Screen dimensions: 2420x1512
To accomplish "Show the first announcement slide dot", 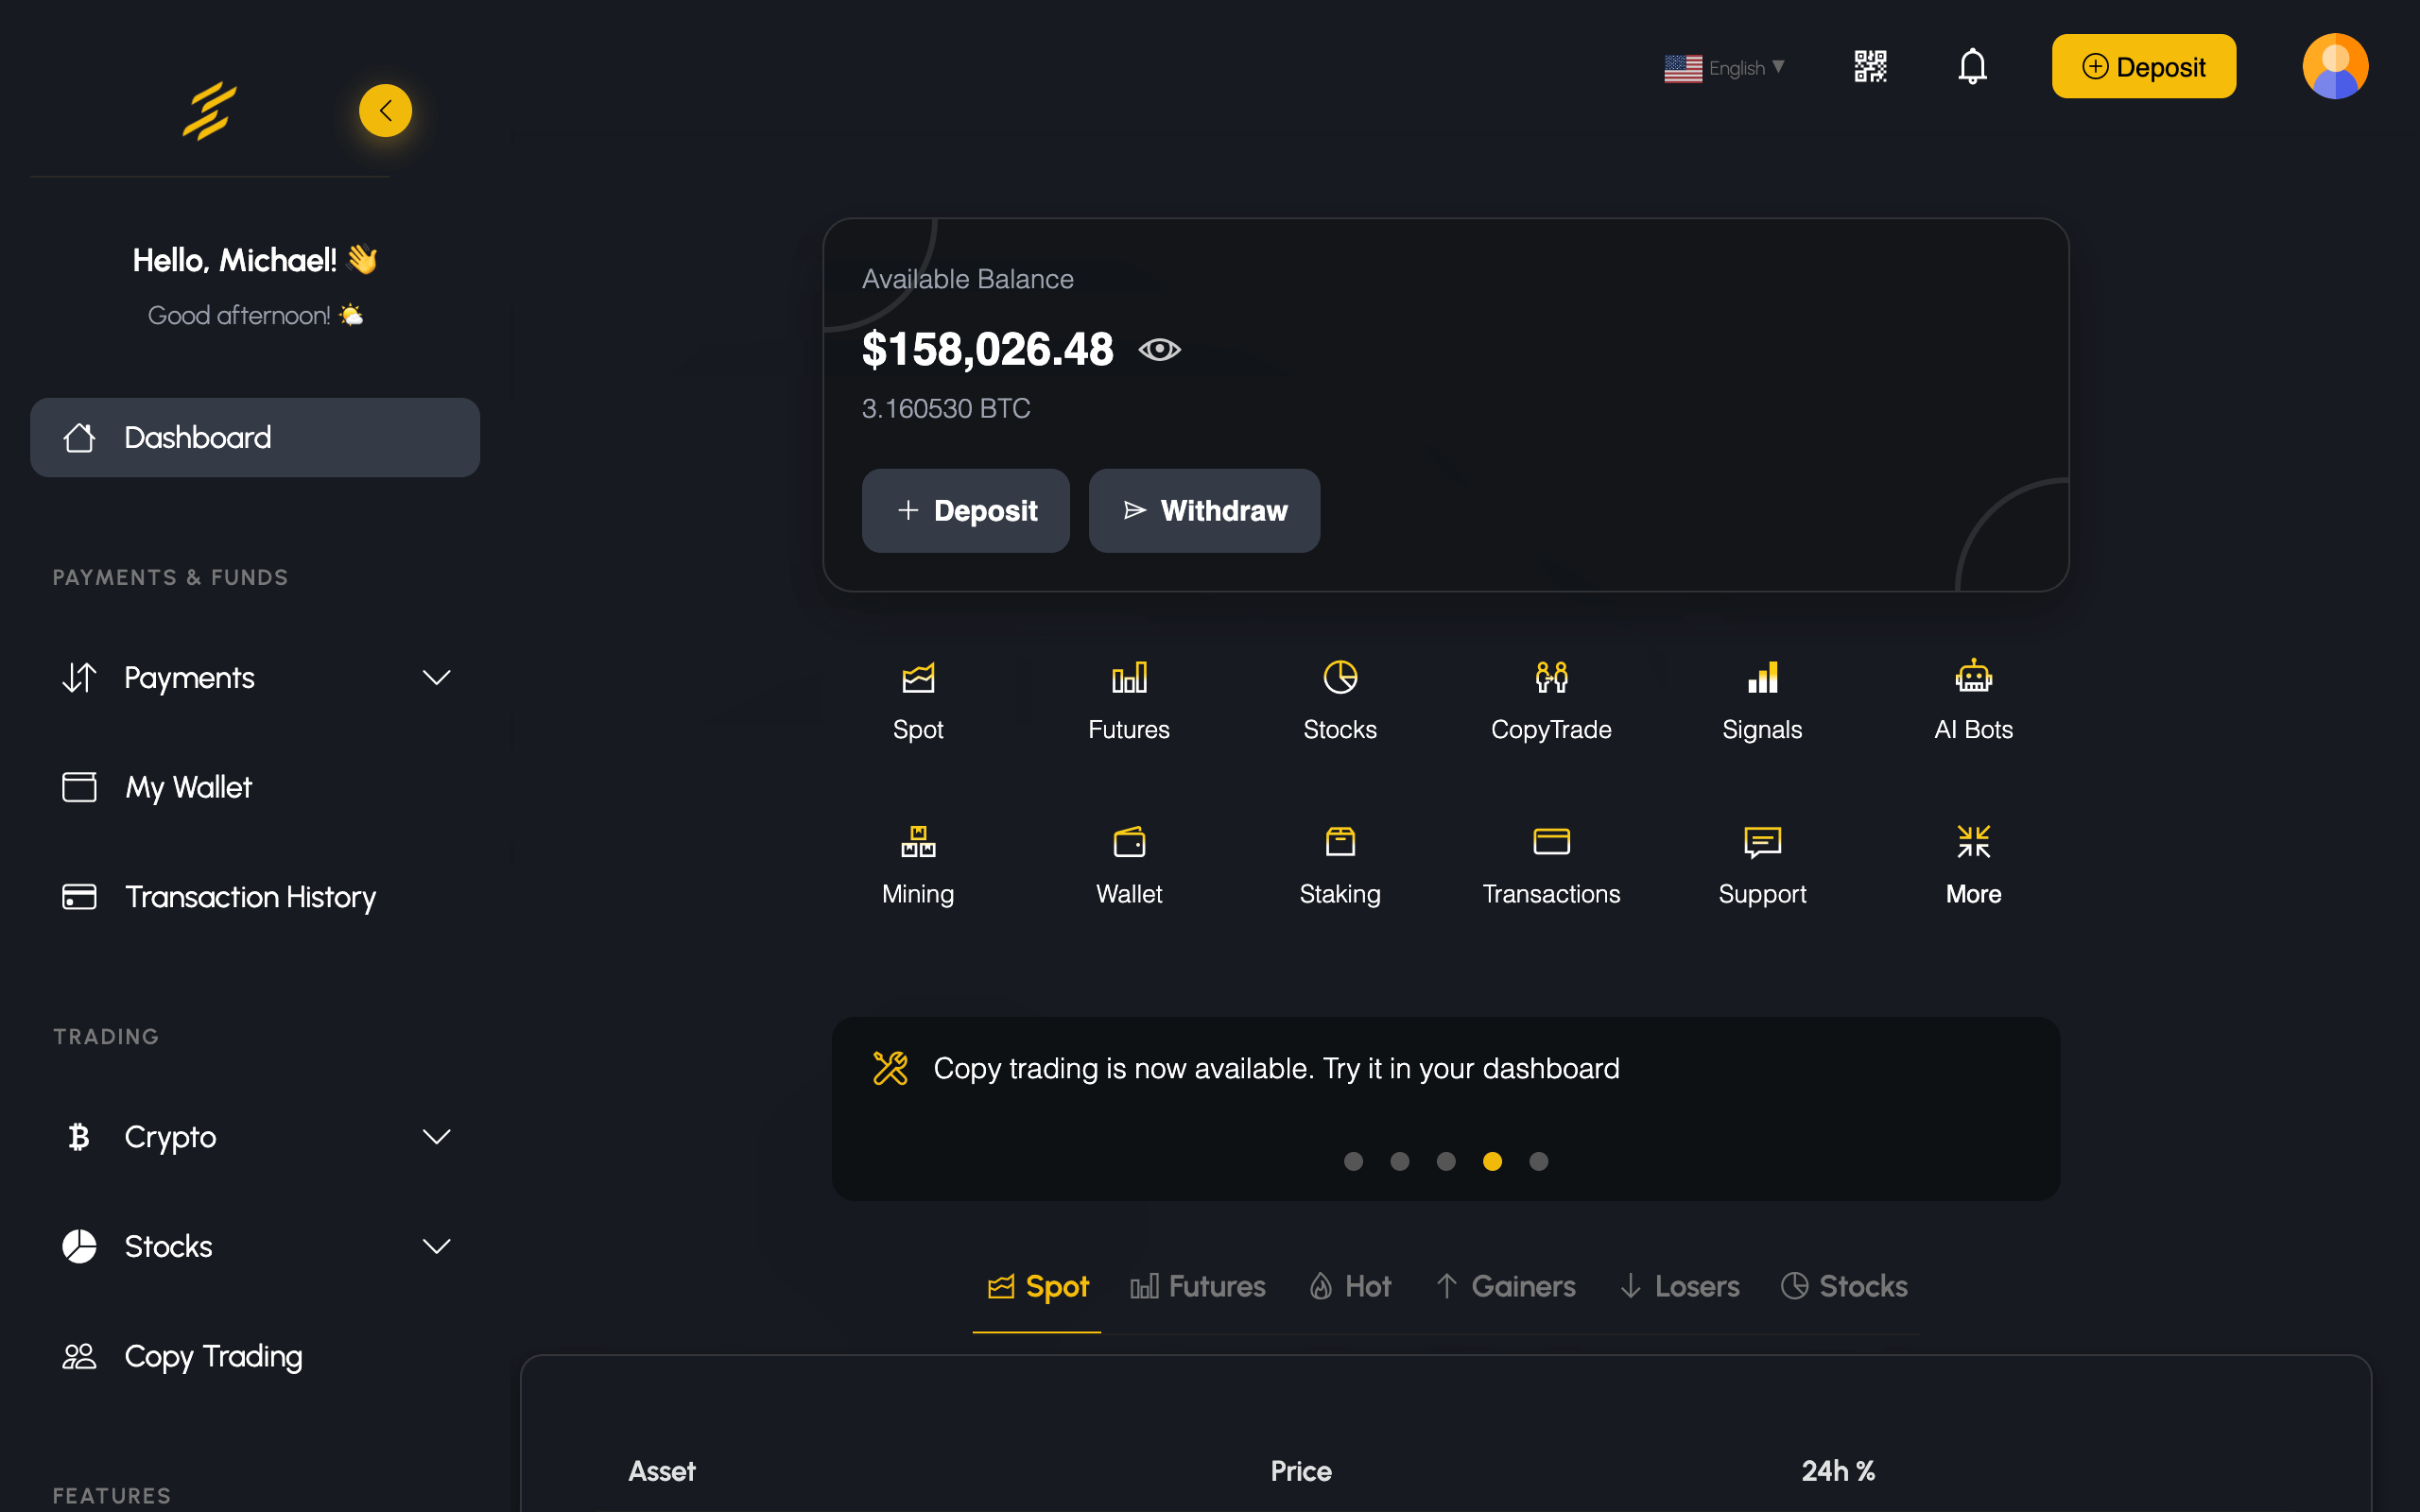I will click(x=1353, y=1161).
